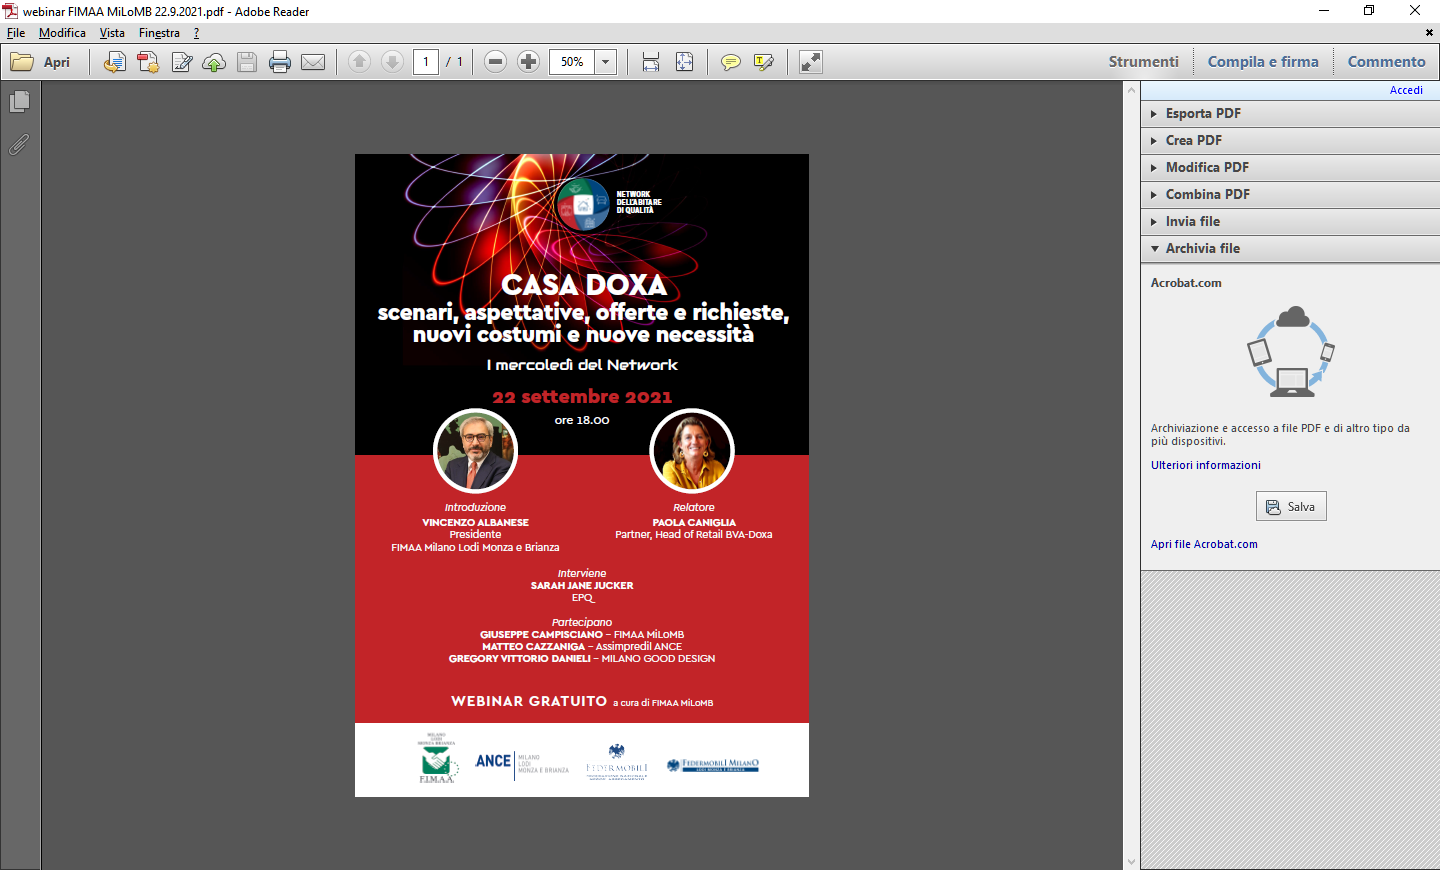Click the fit one full page icon
This screenshot has width=1440, height=870.
684,62
